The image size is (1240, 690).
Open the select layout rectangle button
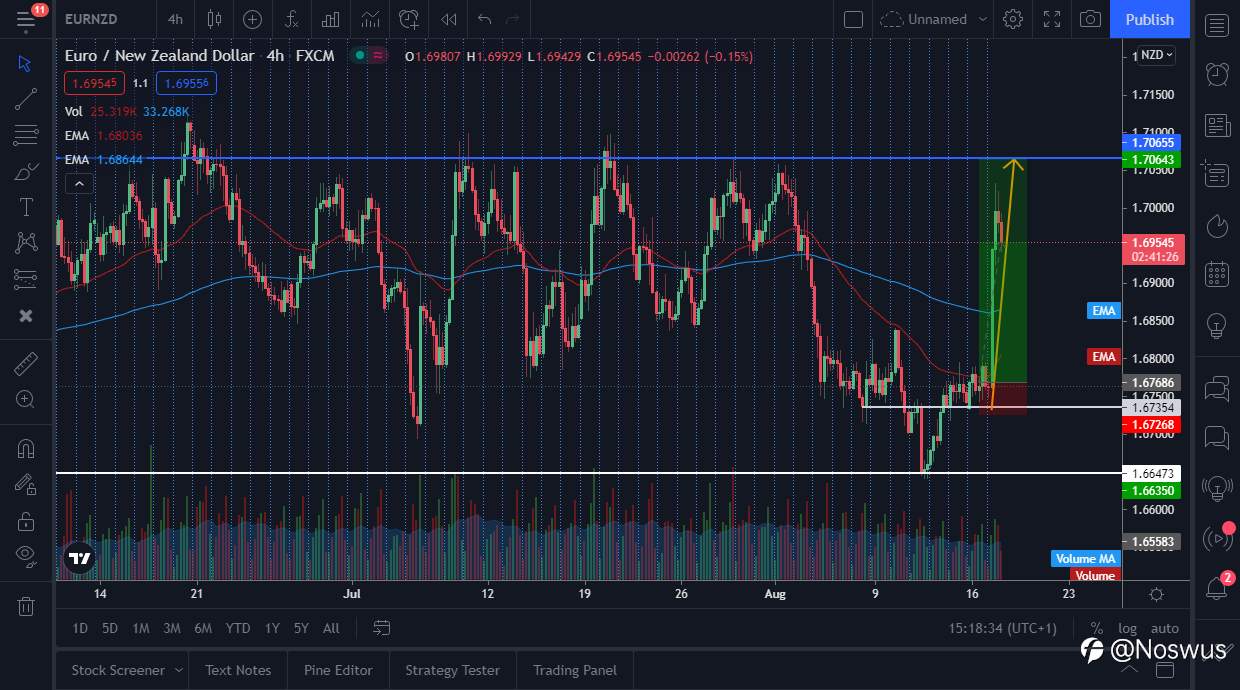coord(853,19)
